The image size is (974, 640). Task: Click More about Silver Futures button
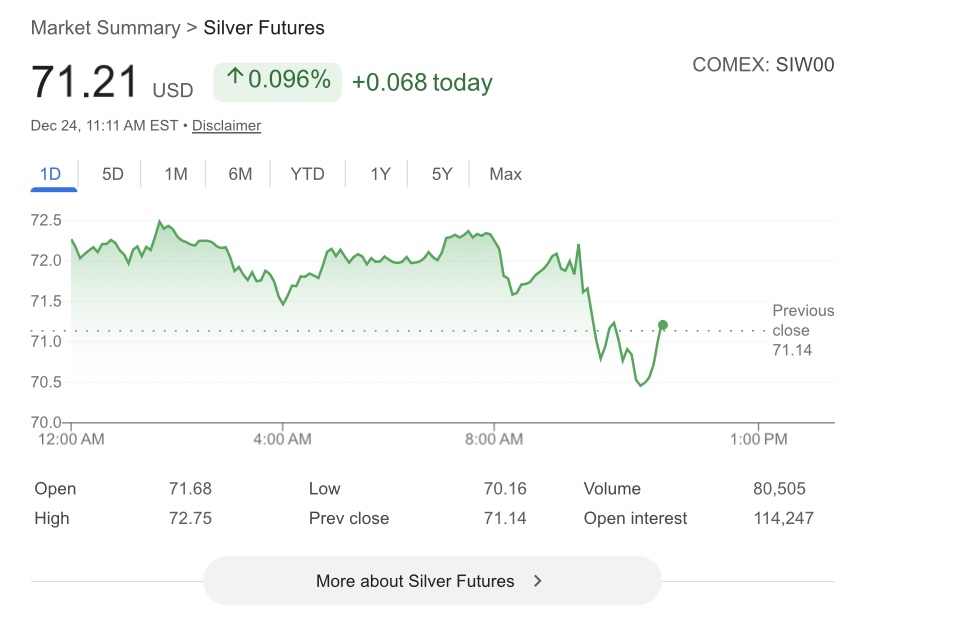432,581
